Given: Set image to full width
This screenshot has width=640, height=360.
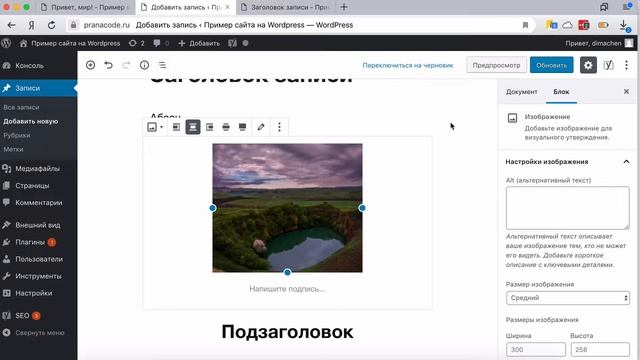Looking at the screenshot, I should click(242, 127).
